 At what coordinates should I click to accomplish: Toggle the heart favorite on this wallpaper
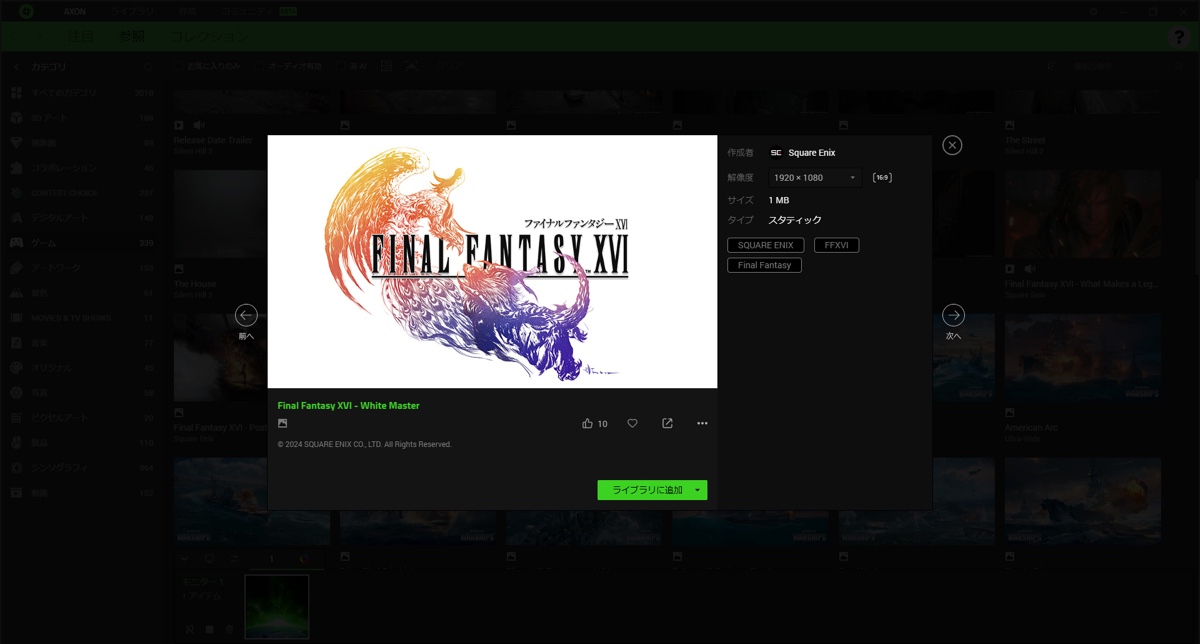[632, 424]
